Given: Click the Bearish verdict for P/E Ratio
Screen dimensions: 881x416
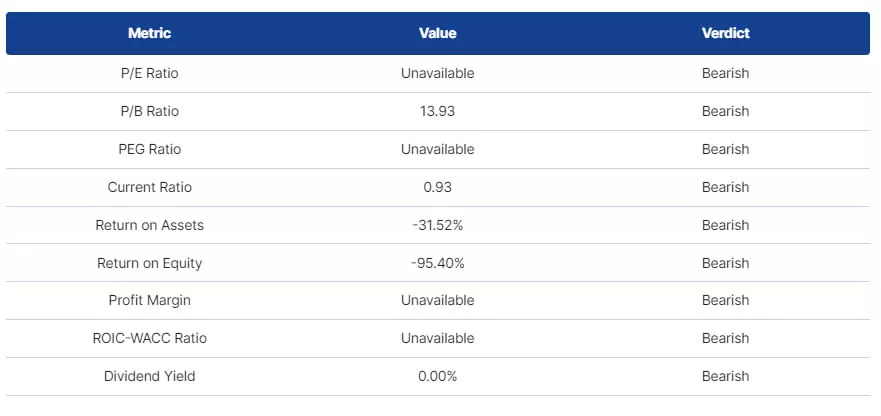Looking at the screenshot, I should point(725,73).
